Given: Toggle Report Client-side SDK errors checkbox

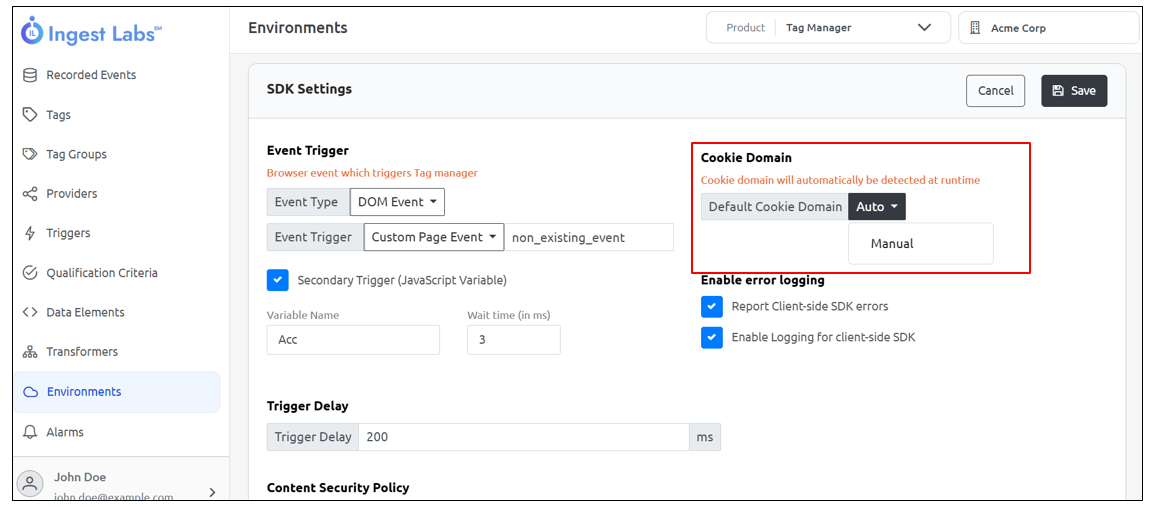Looking at the screenshot, I should coord(711,306).
